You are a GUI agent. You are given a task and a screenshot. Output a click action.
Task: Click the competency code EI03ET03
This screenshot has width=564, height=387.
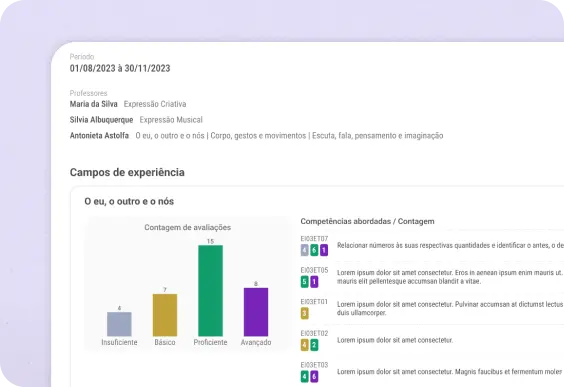[314, 365]
